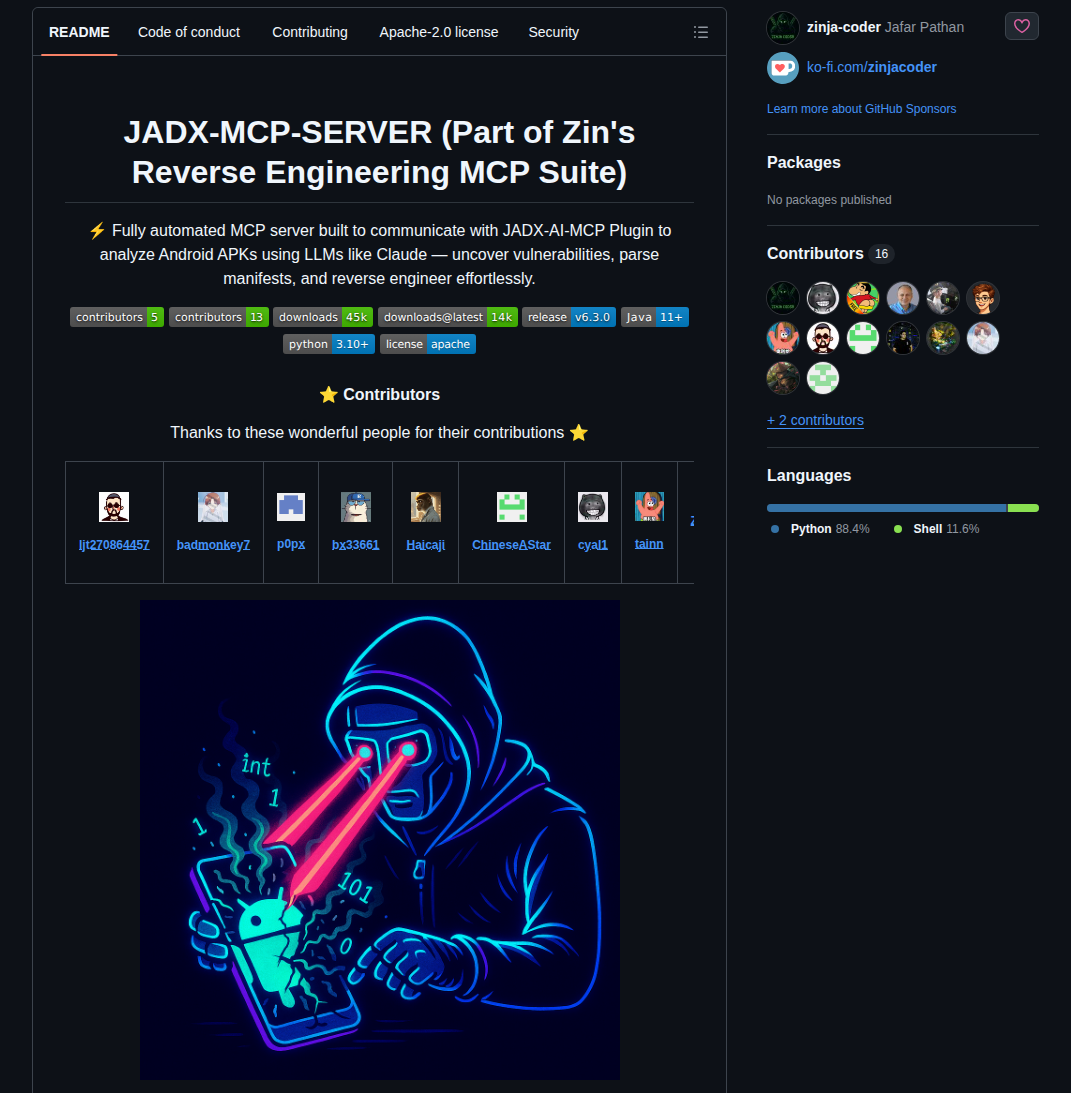1071x1093 pixels.
Task: Open the Security tab
Action: [x=554, y=32]
